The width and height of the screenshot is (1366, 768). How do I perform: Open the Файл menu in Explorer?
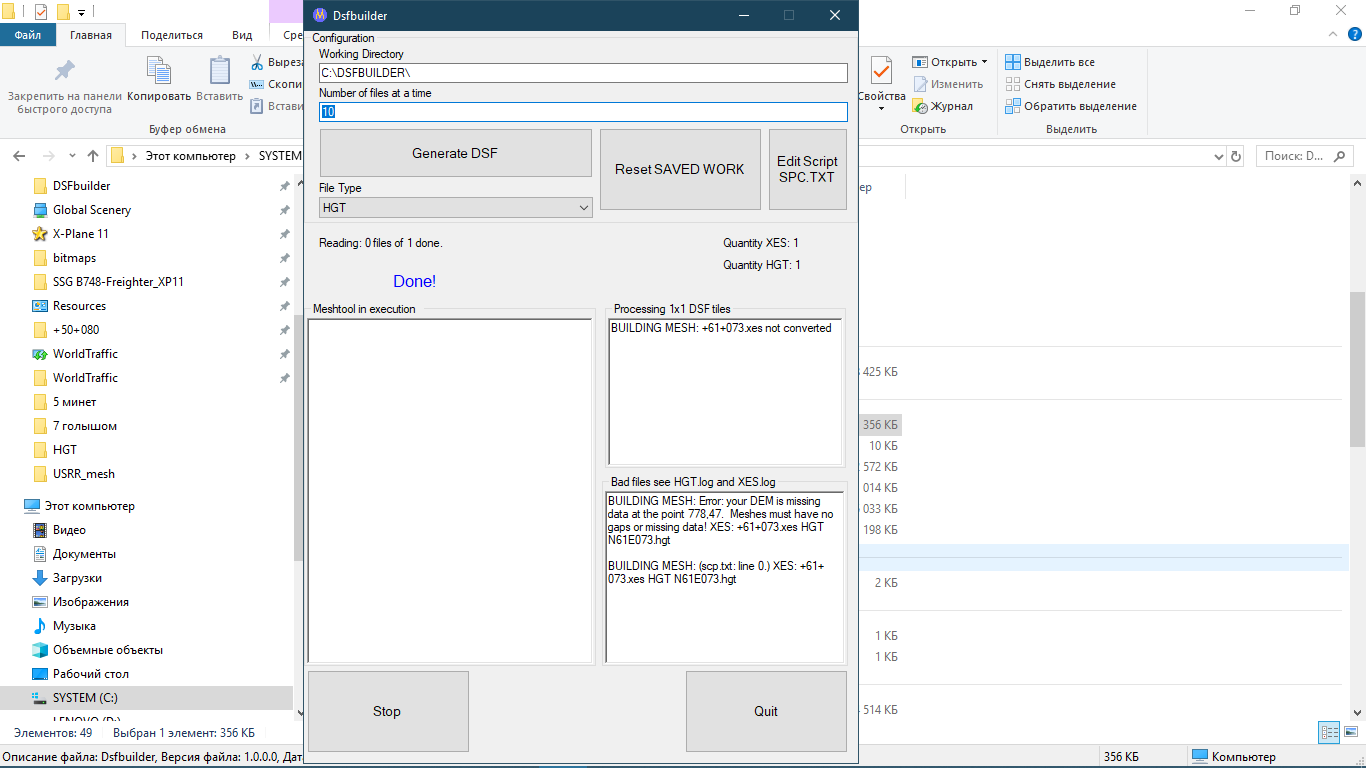(28, 35)
